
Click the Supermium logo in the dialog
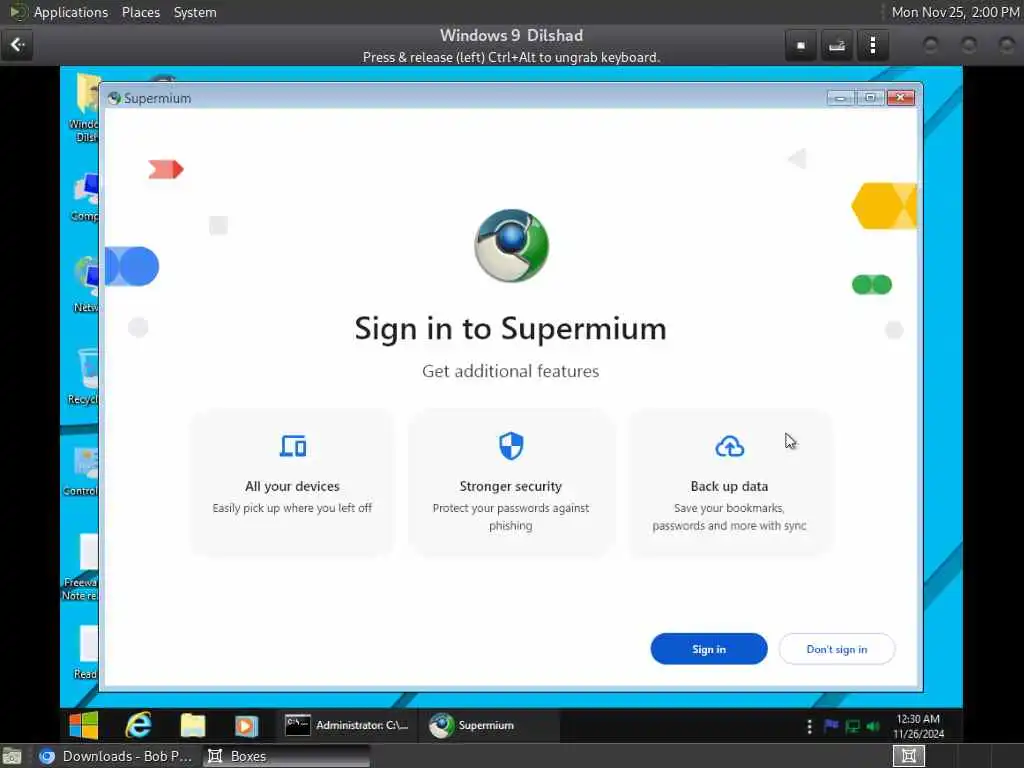(511, 246)
